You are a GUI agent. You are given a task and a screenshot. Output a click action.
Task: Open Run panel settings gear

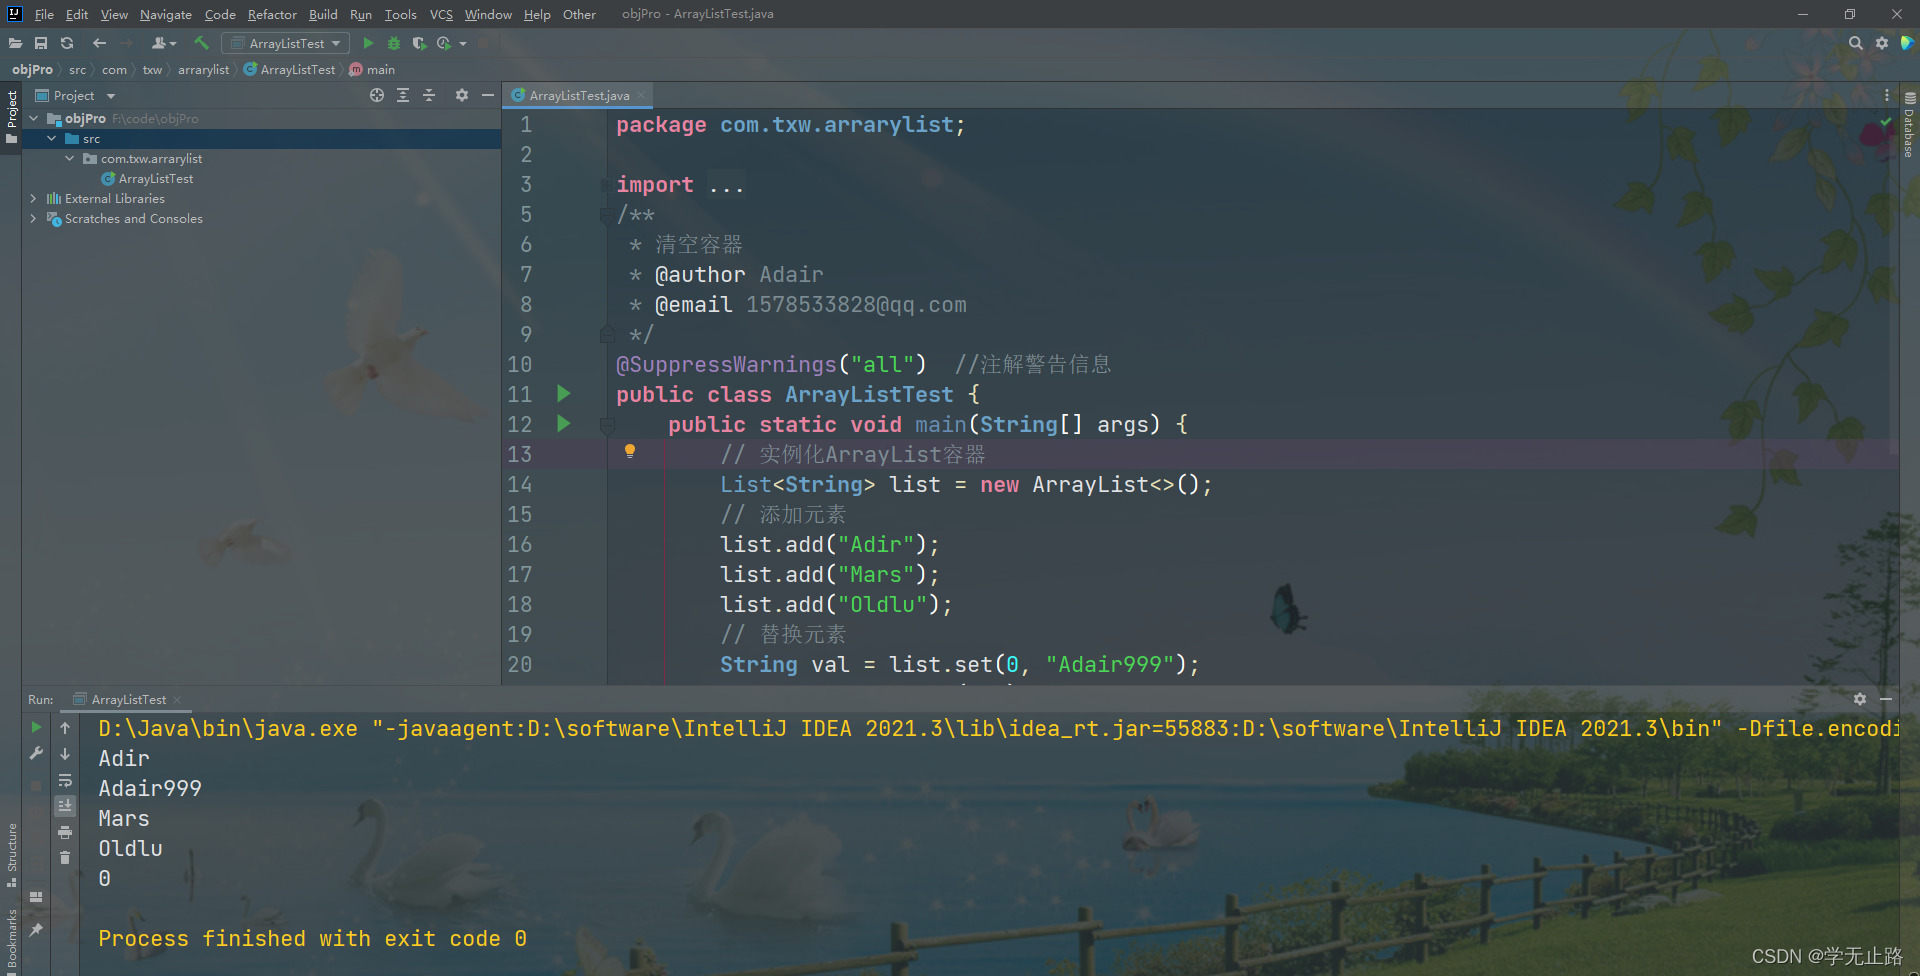pos(1860,699)
